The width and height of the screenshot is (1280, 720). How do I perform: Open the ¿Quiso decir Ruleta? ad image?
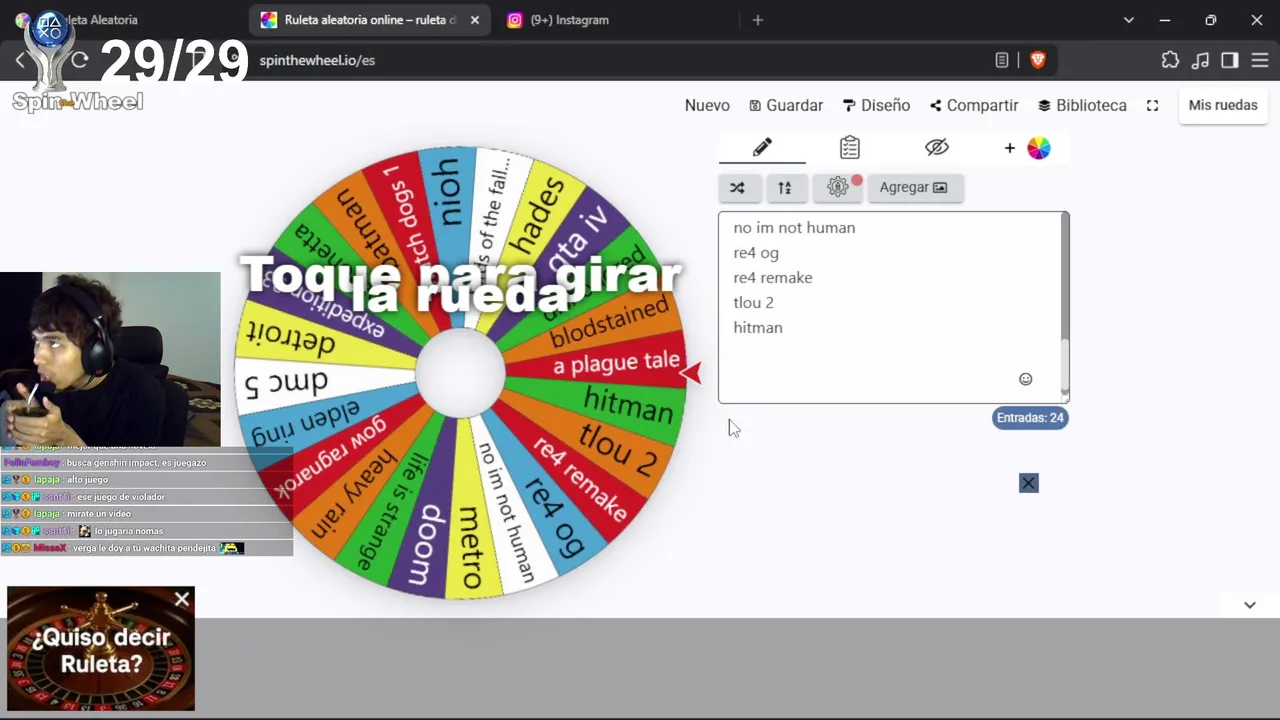101,649
